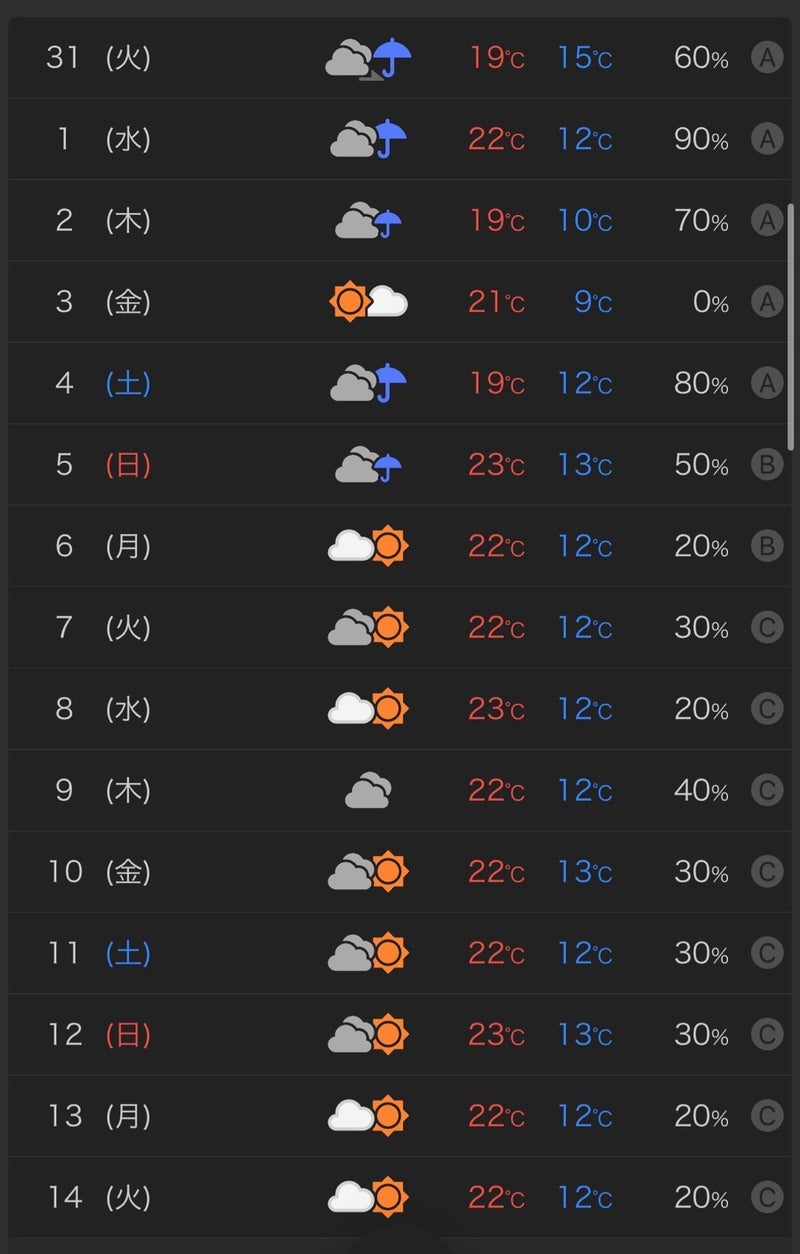The image size is (800, 1254).
Task: Click the weather icon for Tuesday the 14th
Action: [x=369, y=1197]
